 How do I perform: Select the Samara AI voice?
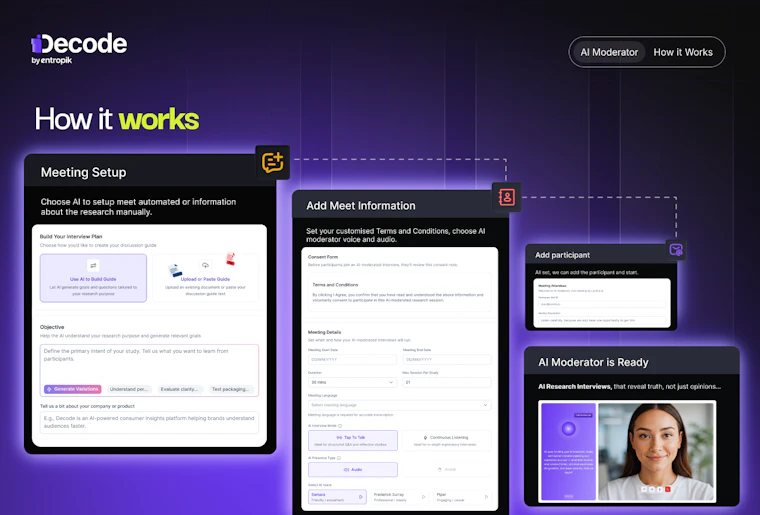click(337, 497)
